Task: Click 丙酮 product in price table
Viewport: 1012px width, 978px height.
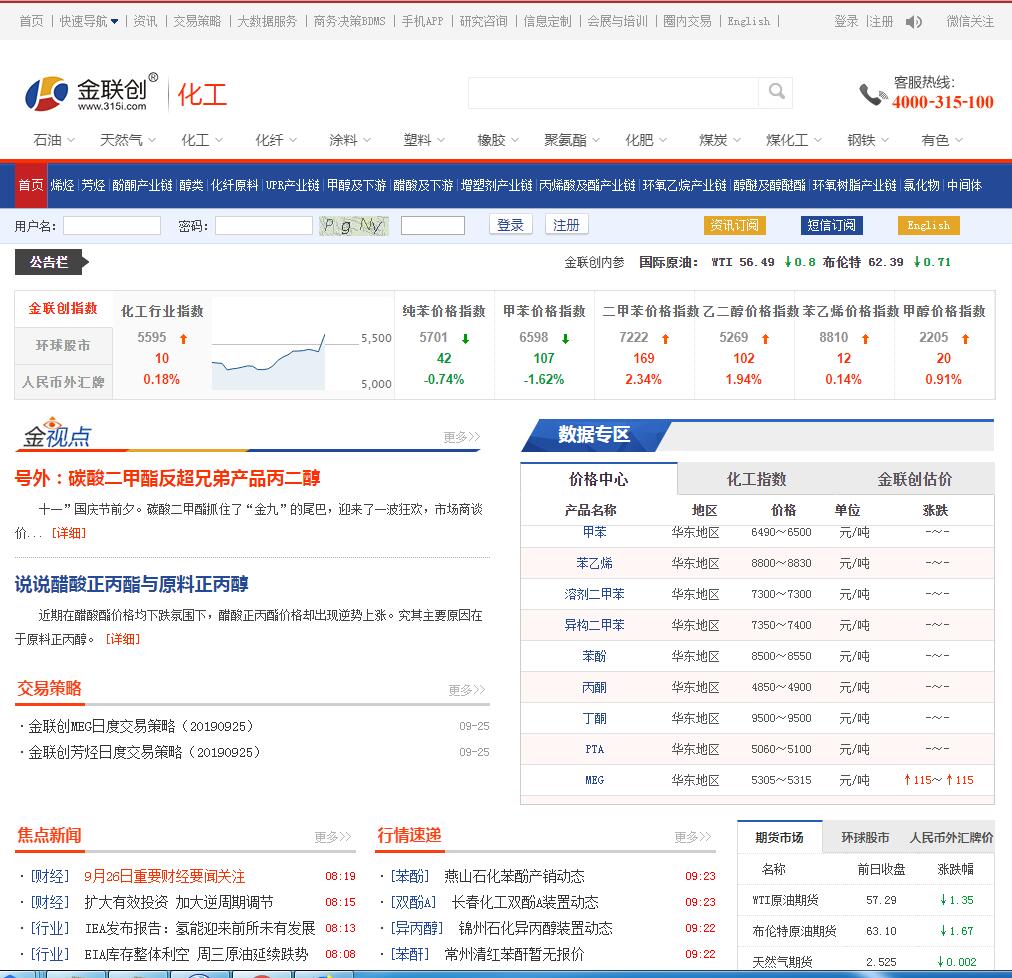Action: 594,688
